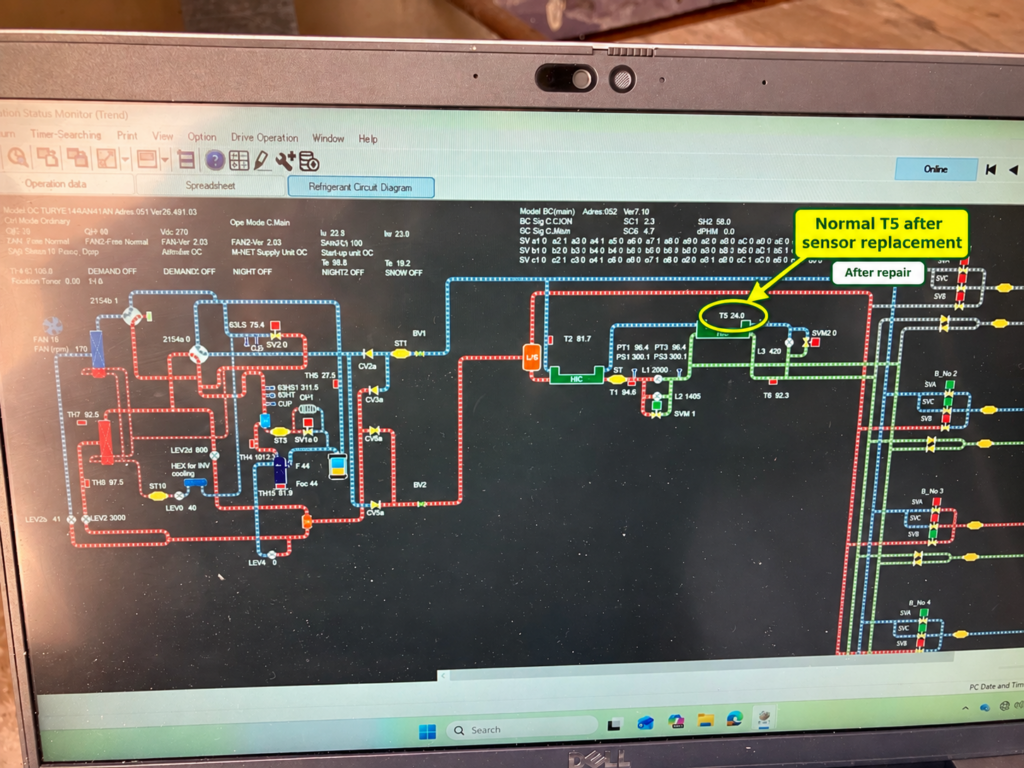Click the LEV2 3000 value label

pos(107,518)
